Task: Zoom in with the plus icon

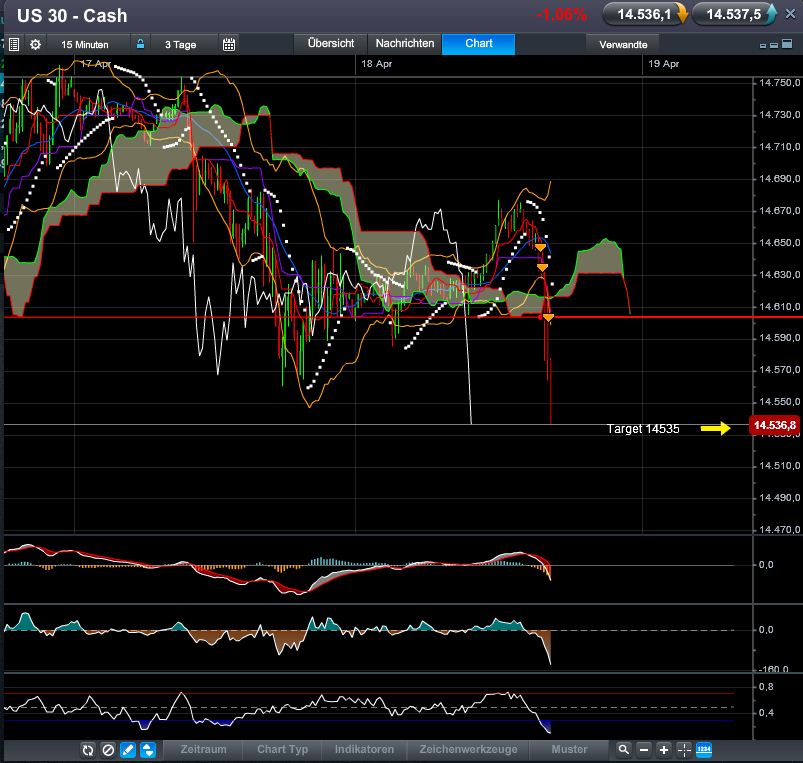Action: [663, 750]
